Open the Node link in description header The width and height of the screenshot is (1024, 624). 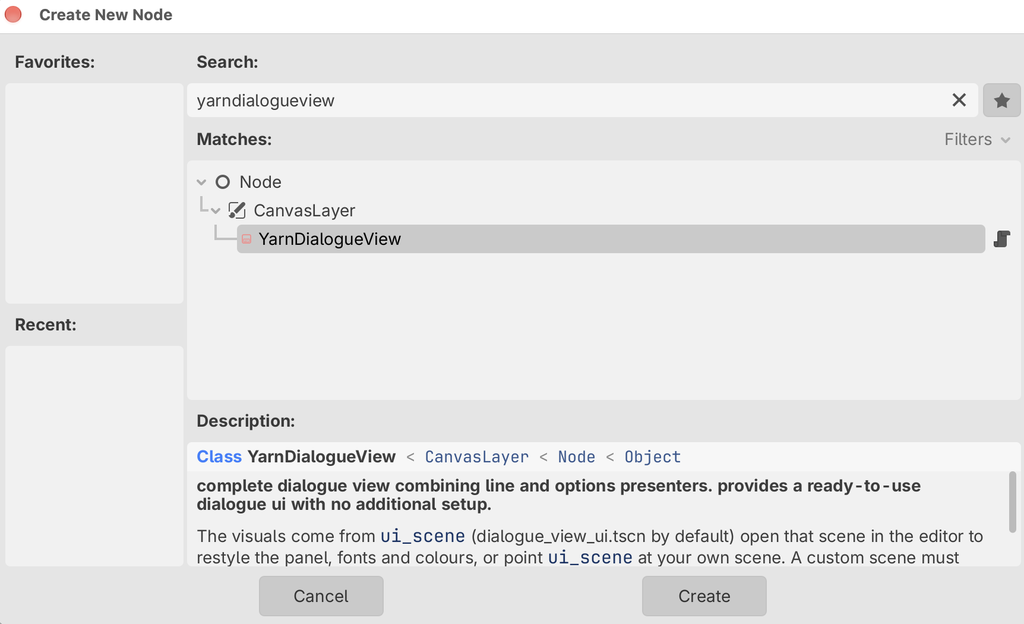click(x=577, y=457)
